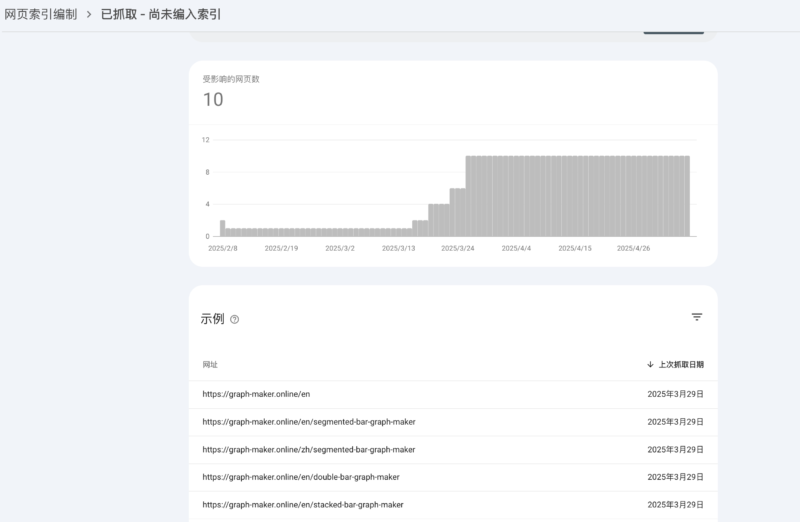Open the en/segmented-bar-graph-maker URL row
The height and width of the screenshot is (522, 800).
tap(308, 422)
